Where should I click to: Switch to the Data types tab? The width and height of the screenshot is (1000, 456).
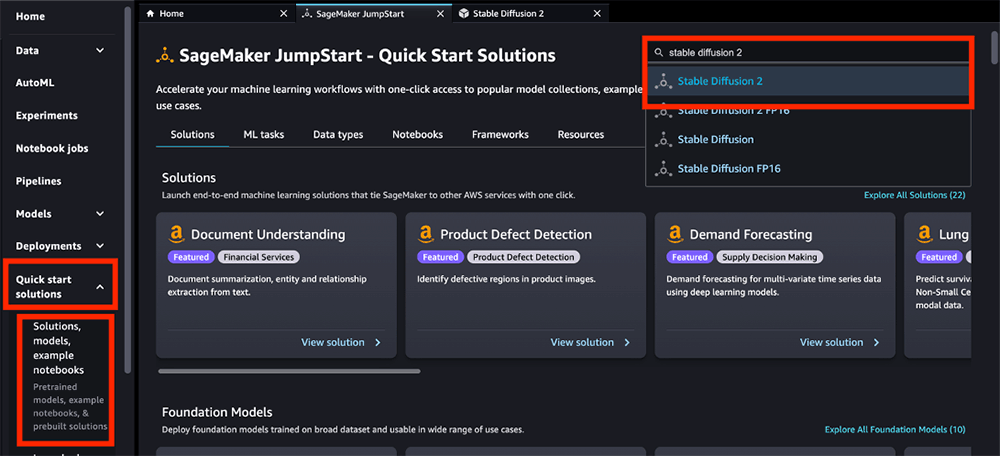[338, 135]
